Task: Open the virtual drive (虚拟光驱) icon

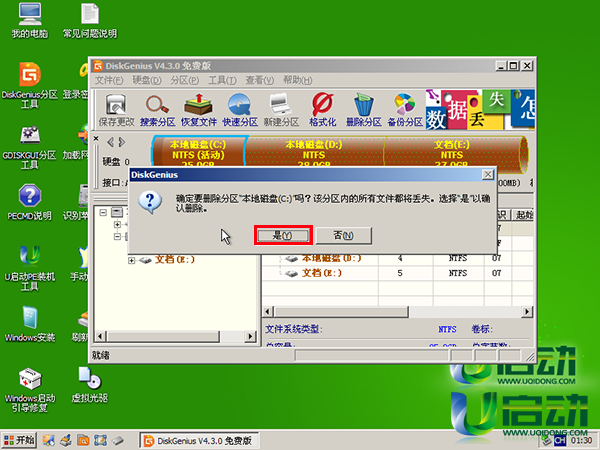Action: (x=90, y=385)
